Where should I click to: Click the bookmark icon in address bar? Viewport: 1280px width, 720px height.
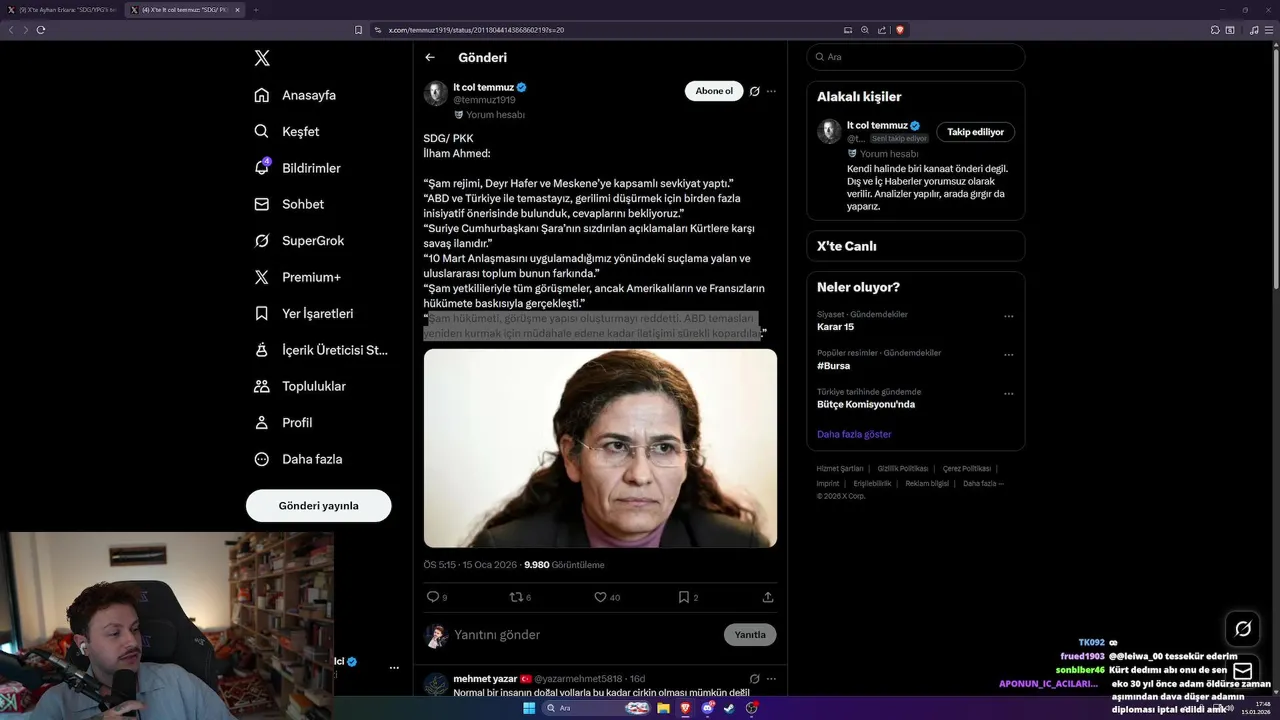pyautogui.click(x=359, y=30)
